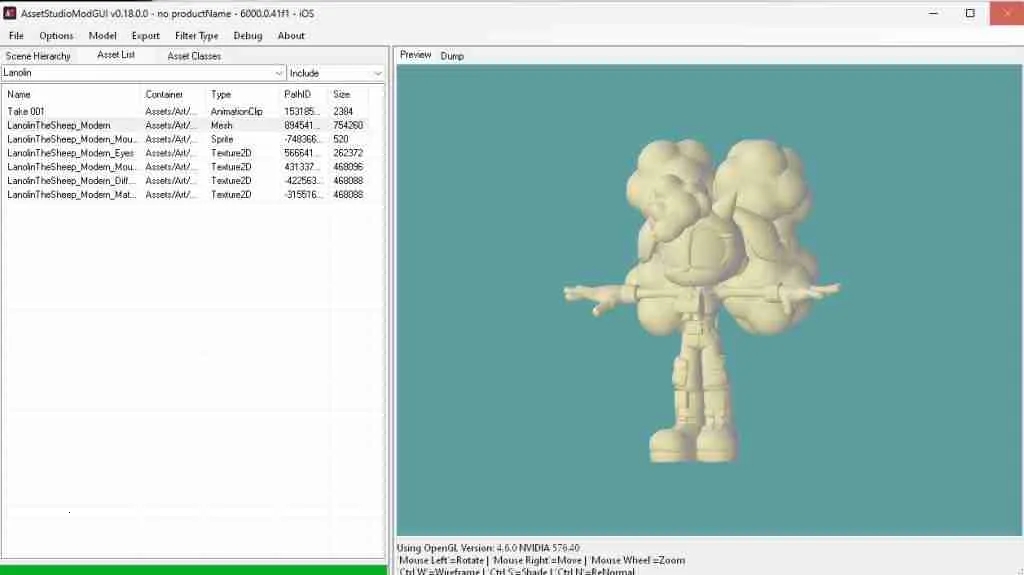Sort assets by Size column header
The height and width of the screenshot is (575, 1024).
point(349,95)
